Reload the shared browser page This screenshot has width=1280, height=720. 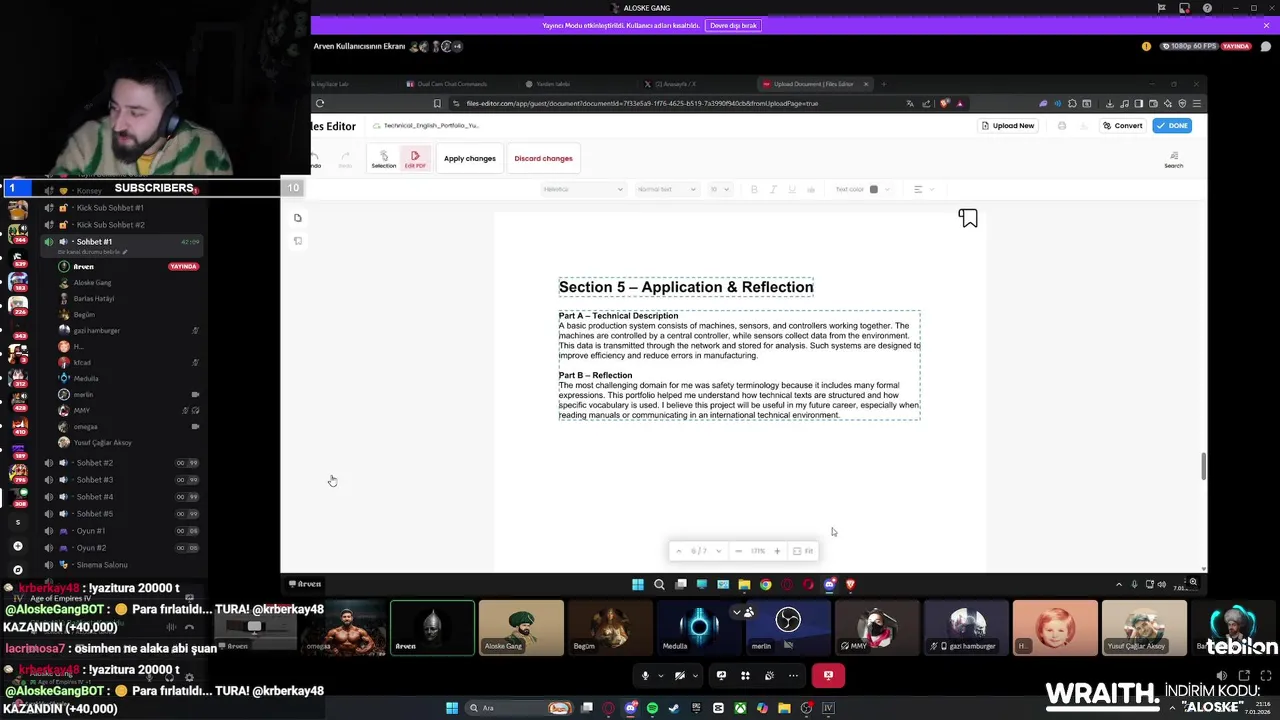point(320,103)
